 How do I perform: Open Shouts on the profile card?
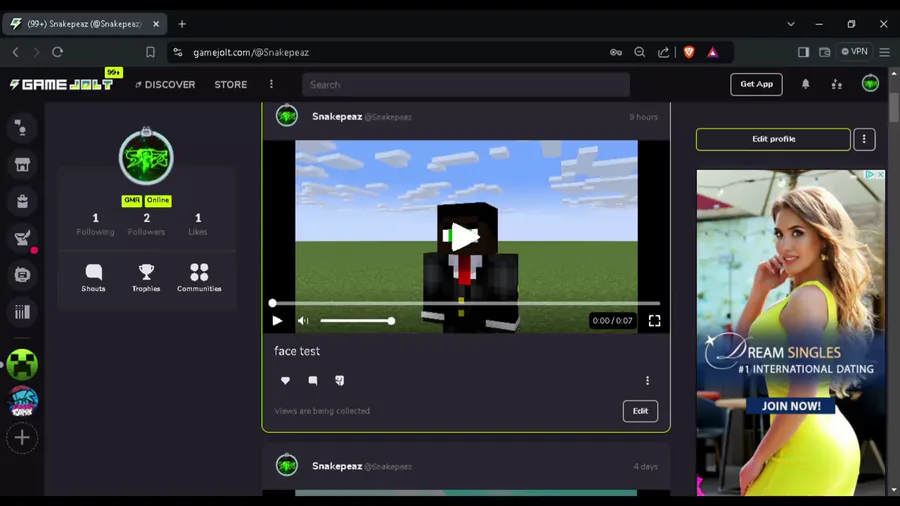click(x=93, y=278)
